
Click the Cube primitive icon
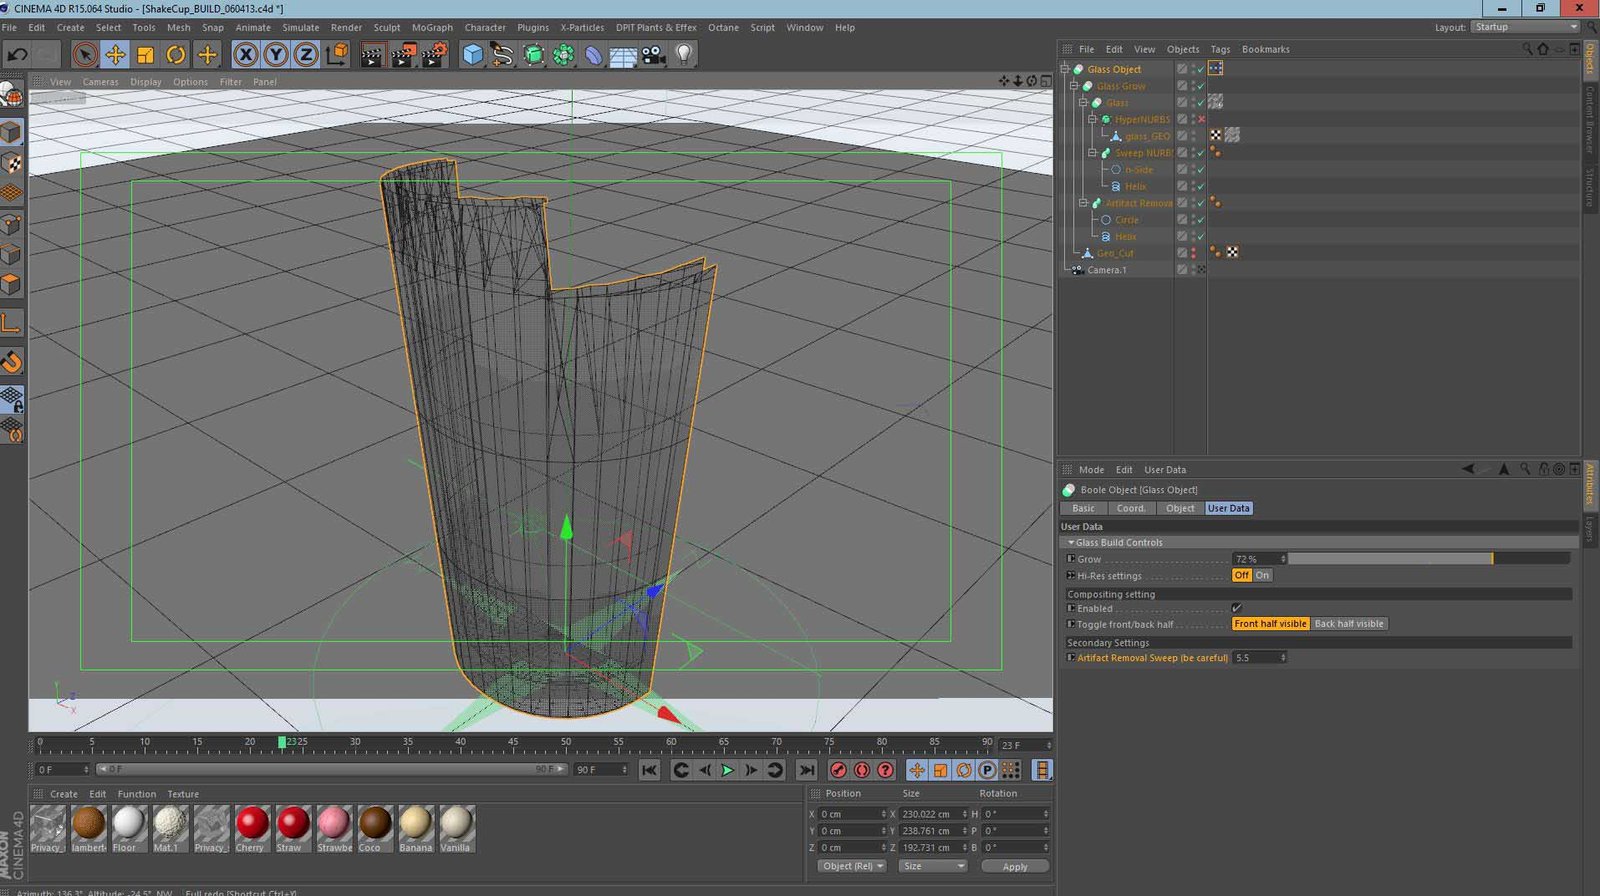coord(473,55)
